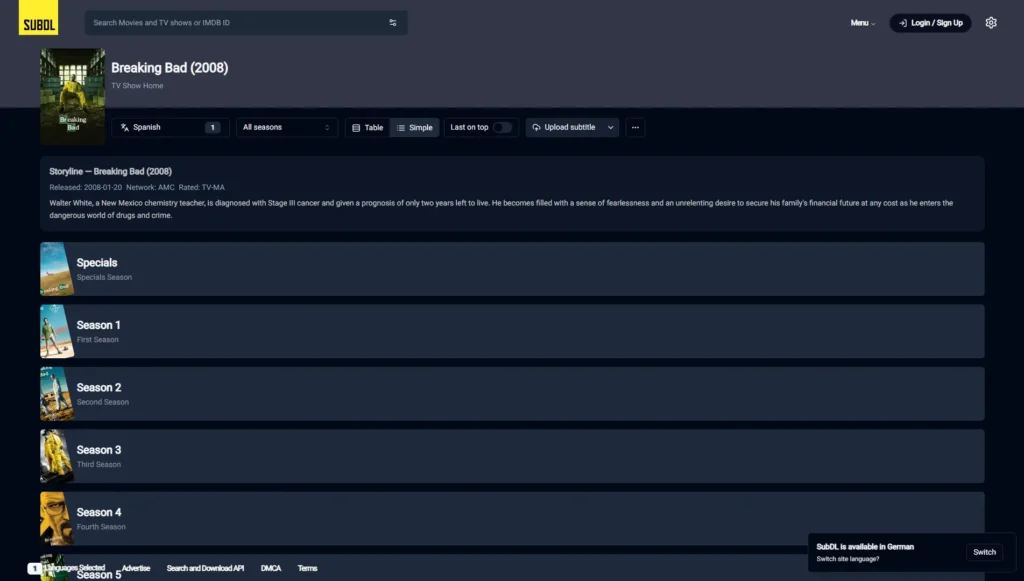
Task: Open the Spanish language selector
Action: pyautogui.click(x=170, y=127)
